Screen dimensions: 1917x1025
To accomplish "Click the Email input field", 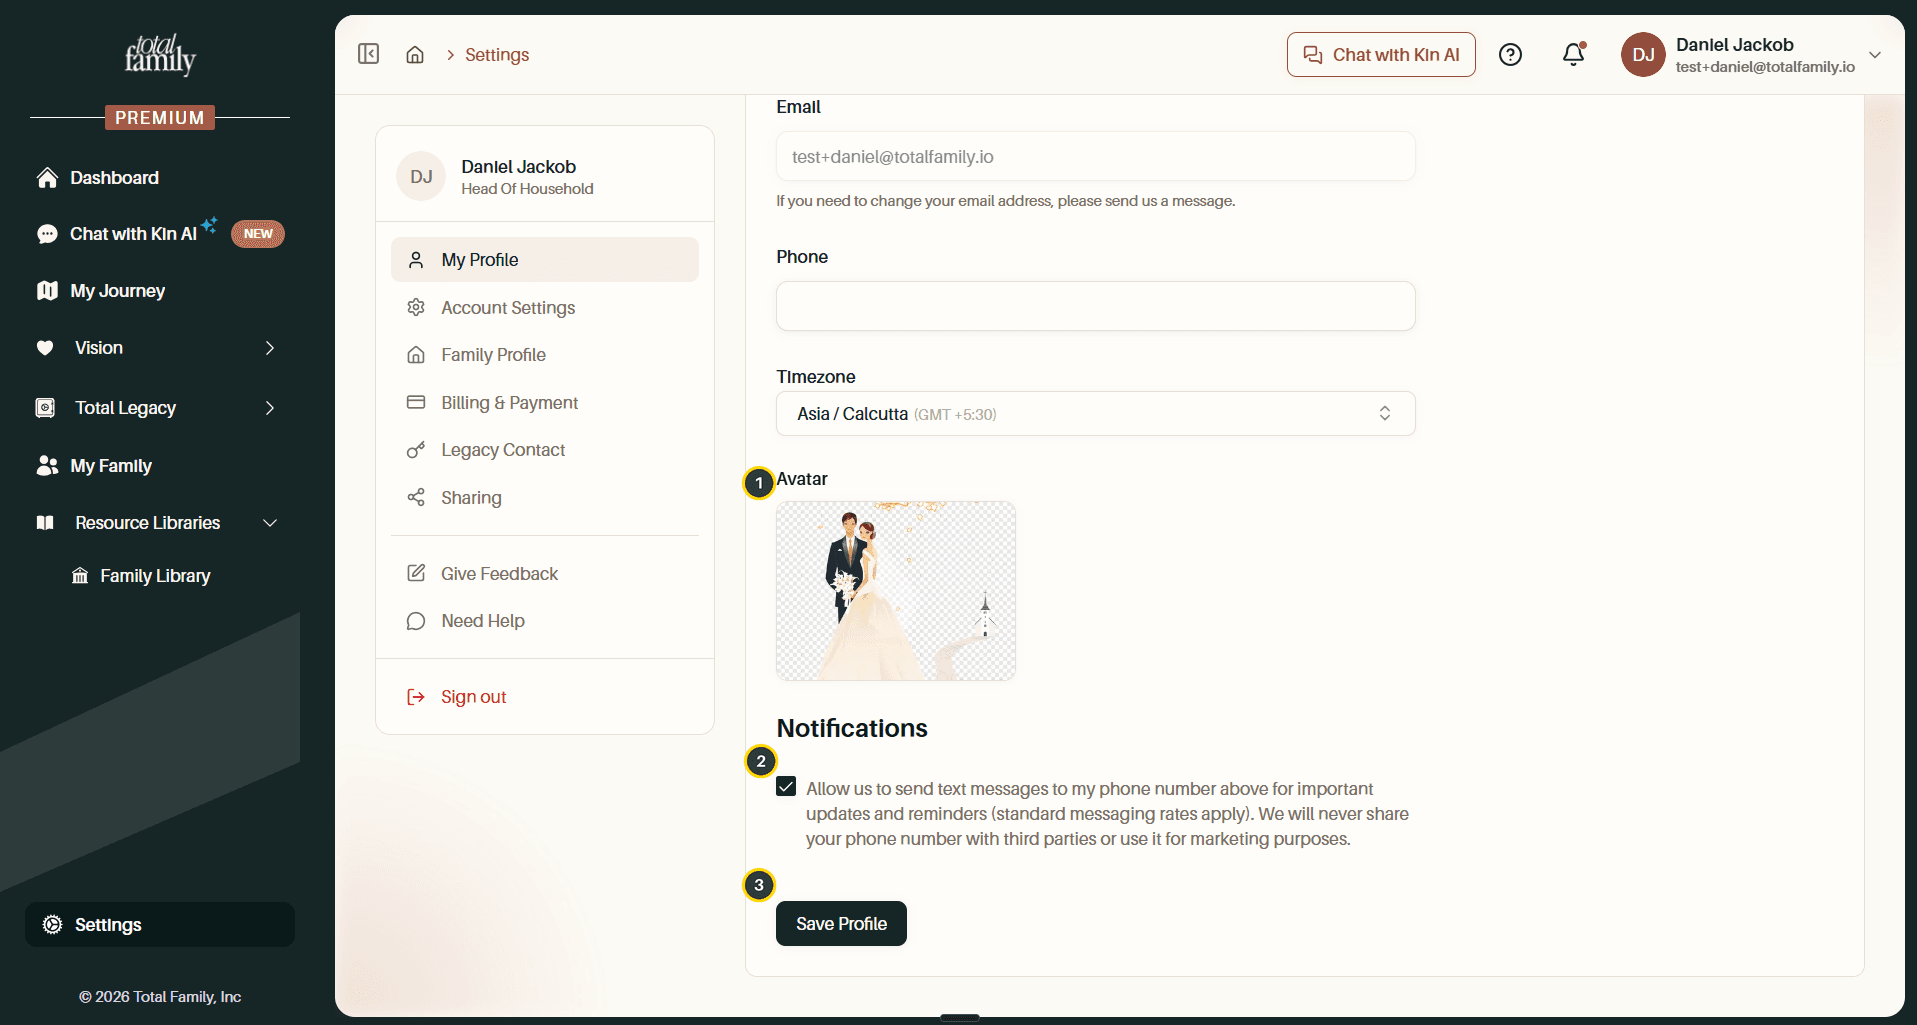I will (x=1095, y=157).
